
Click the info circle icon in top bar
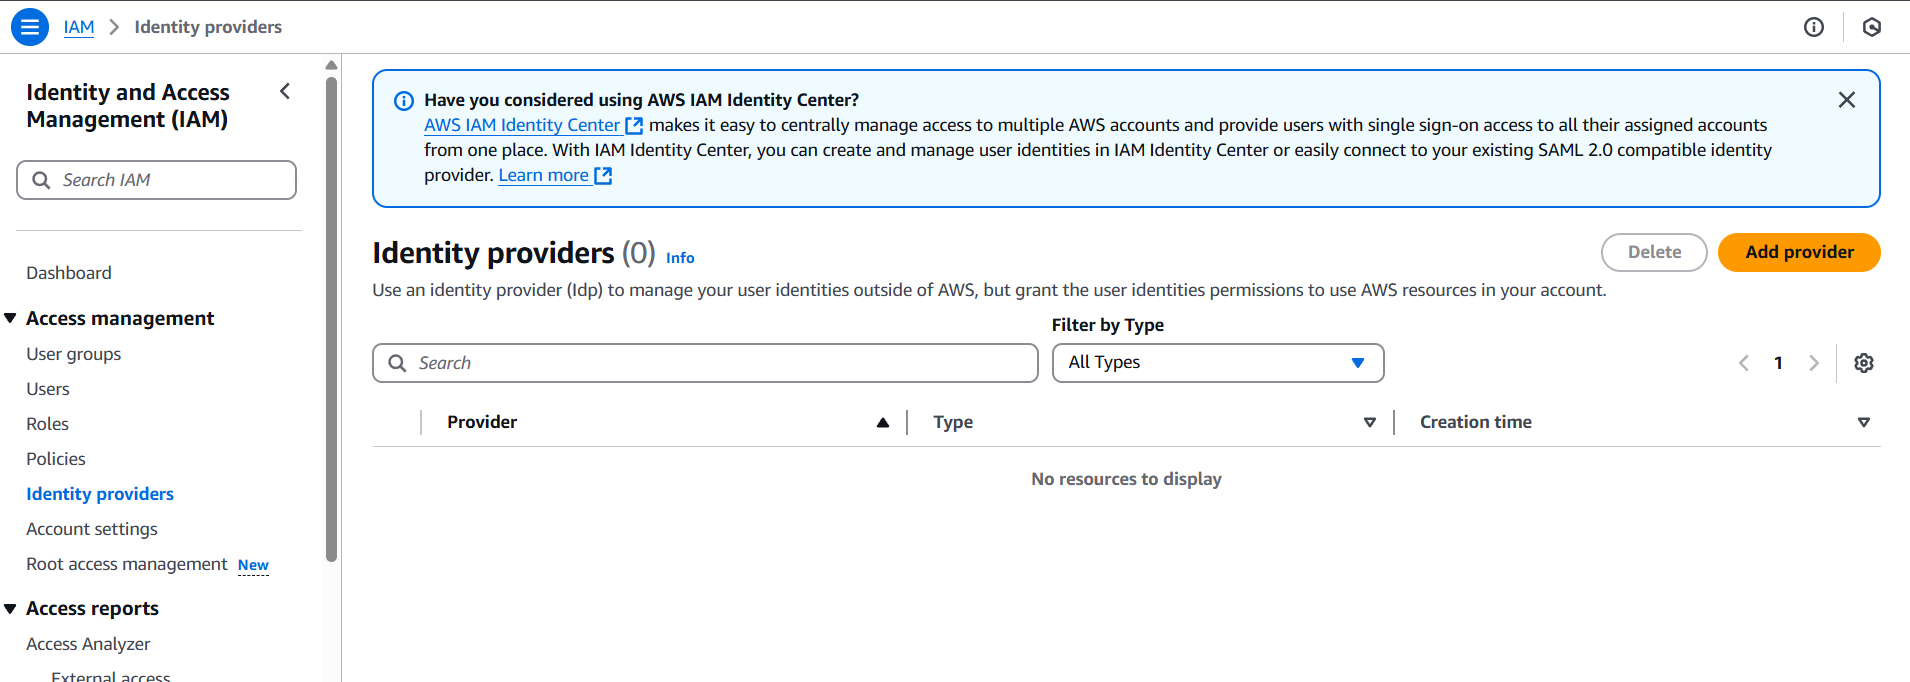pos(1814,27)
